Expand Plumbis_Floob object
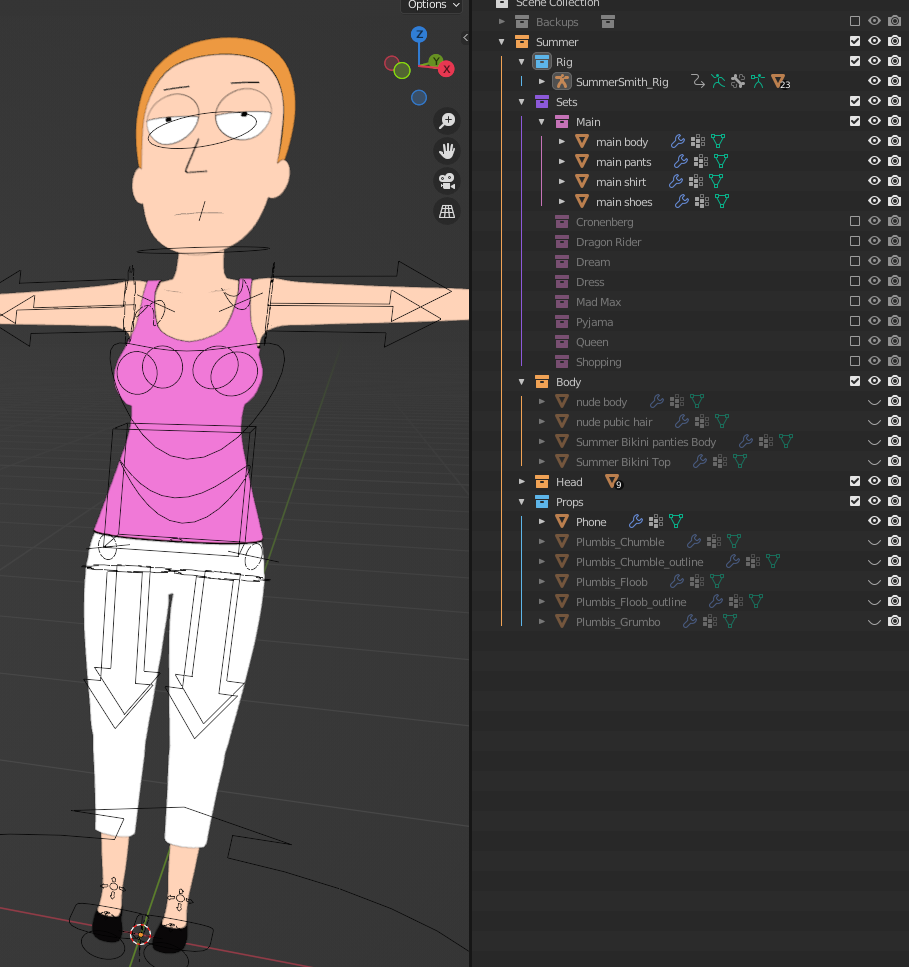Image resolution: width=909 pixels, height=967 pixels. [541, 582]
